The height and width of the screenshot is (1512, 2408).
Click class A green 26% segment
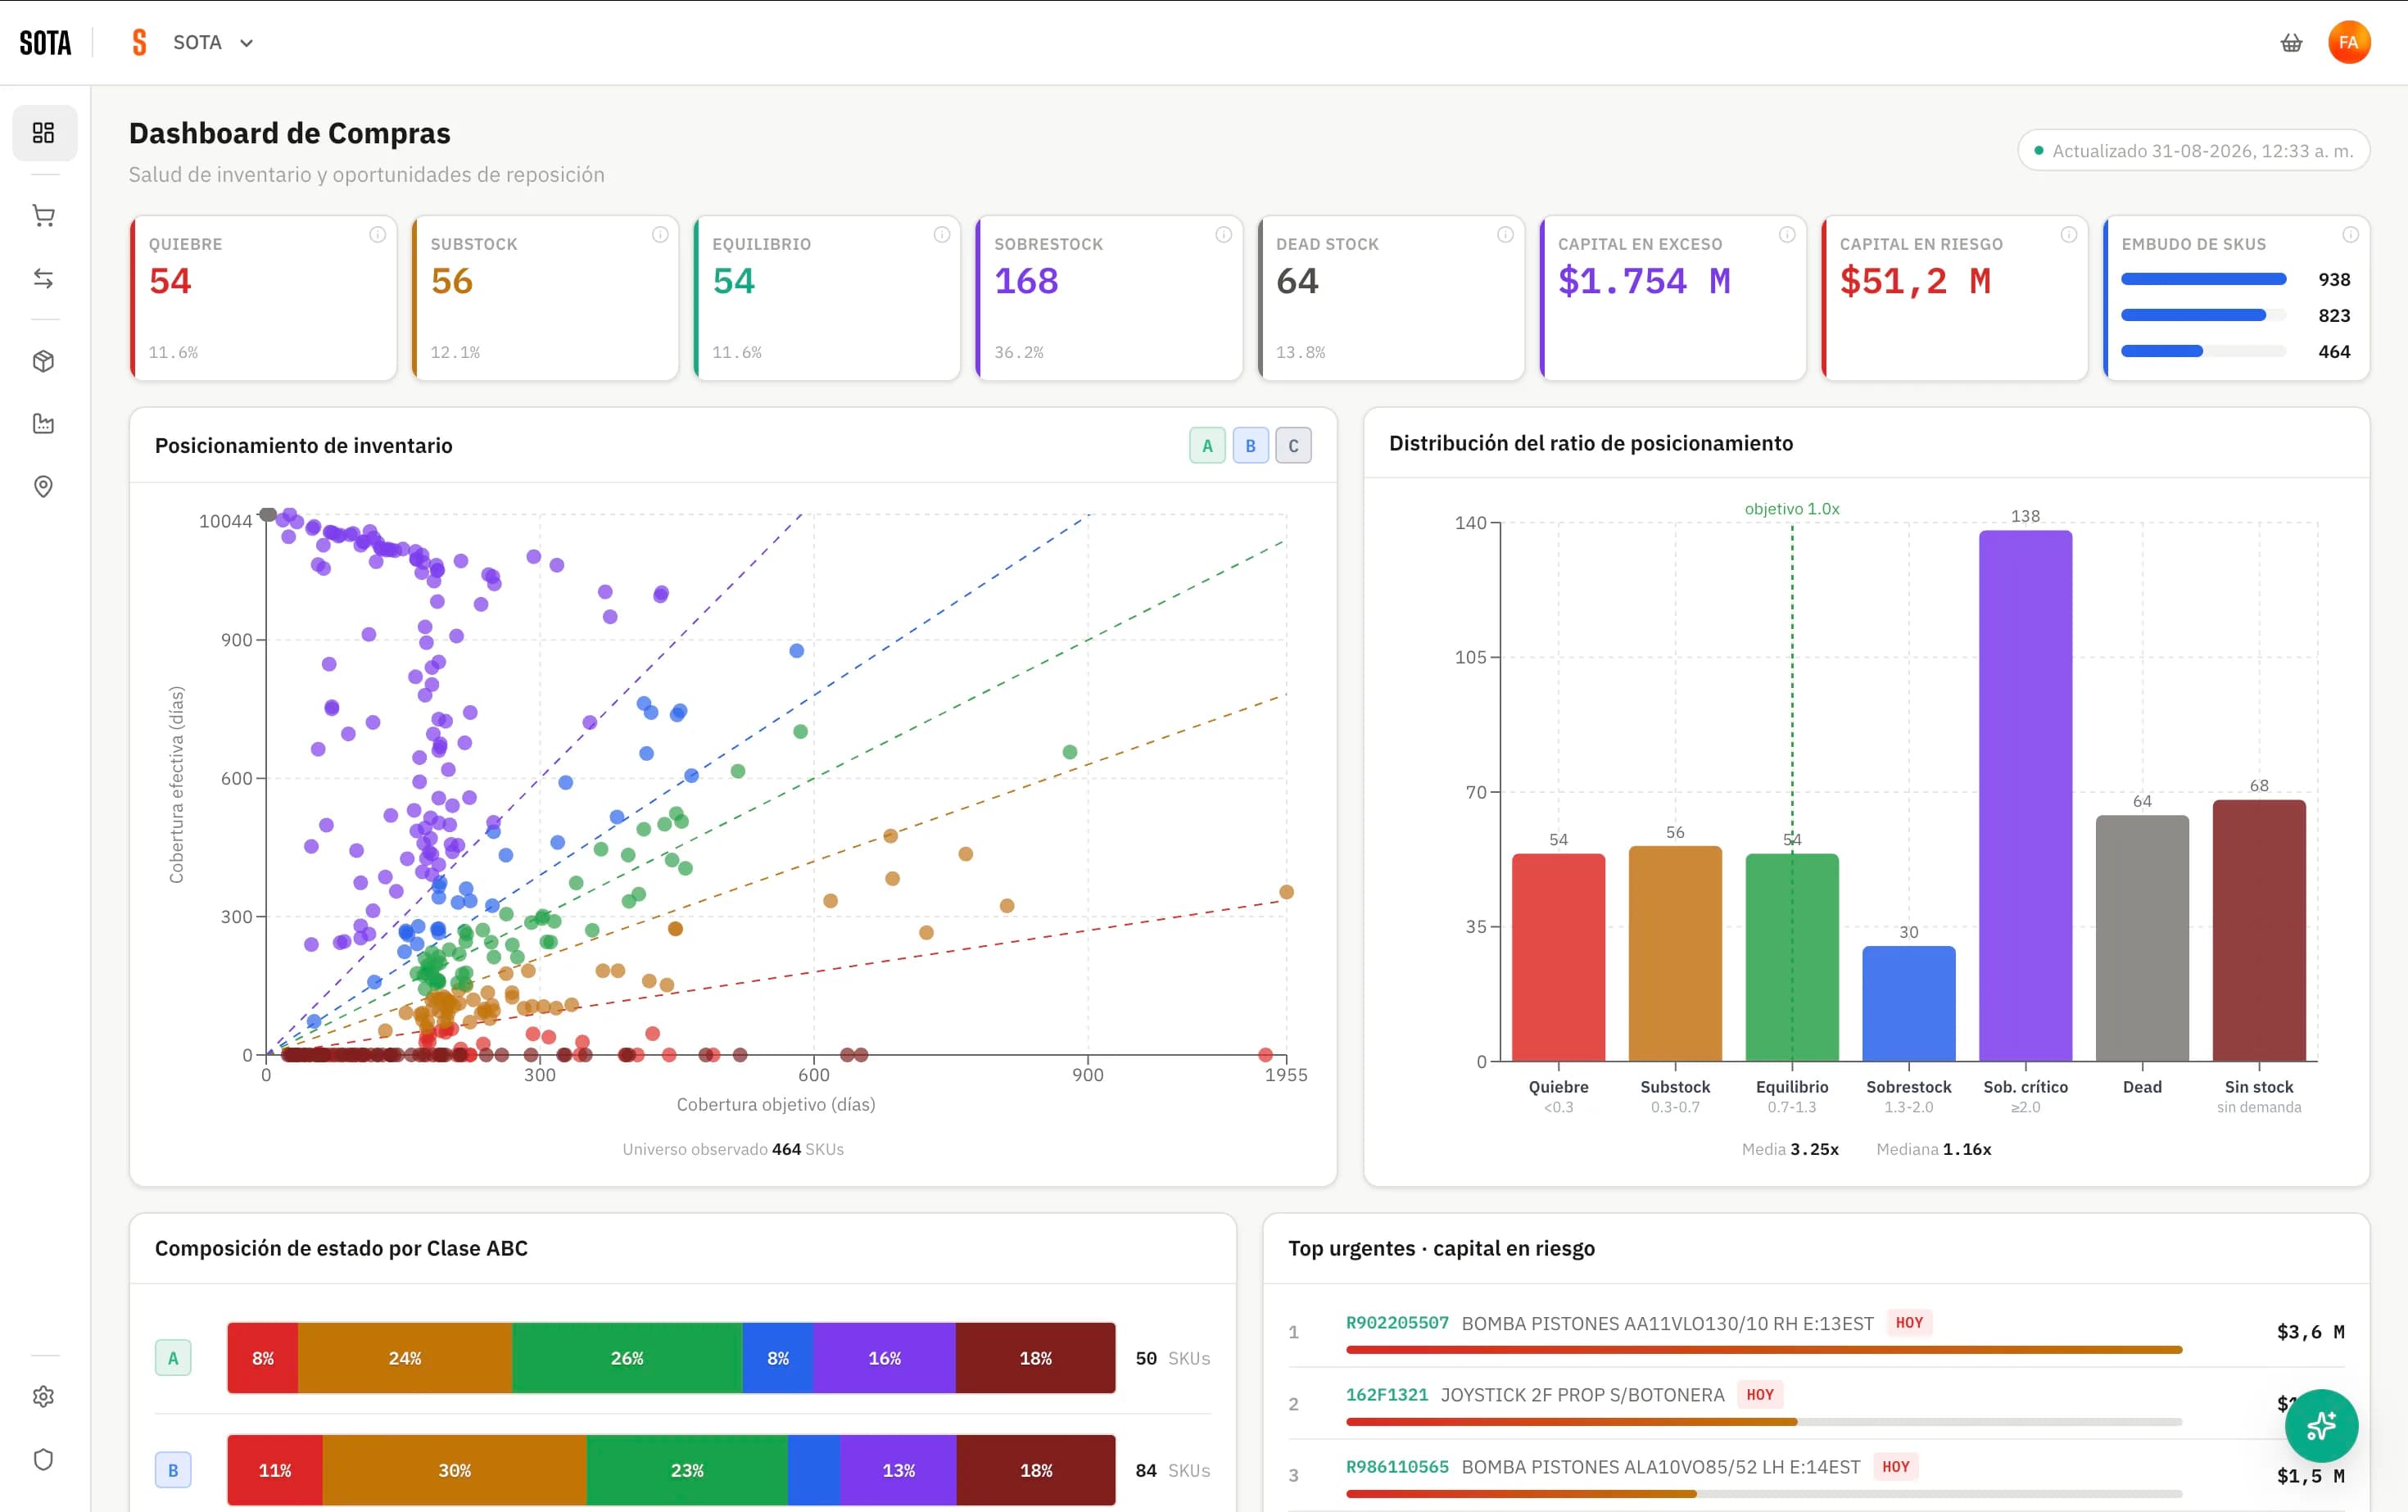pyautogui.click(x=627, y=1358)
